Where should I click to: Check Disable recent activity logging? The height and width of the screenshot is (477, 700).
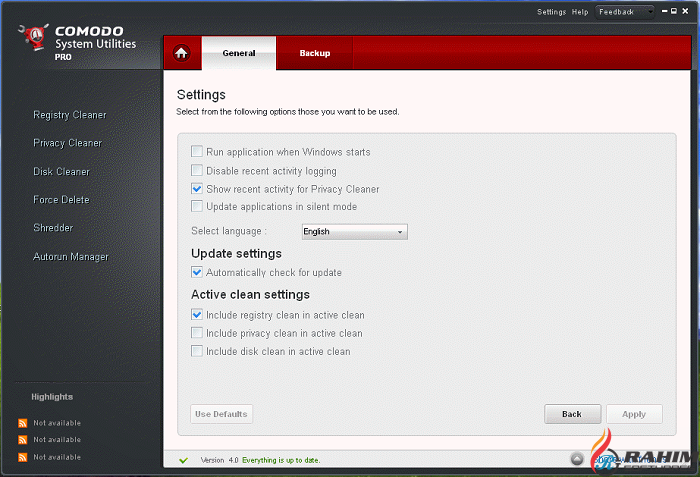pos(197,170)
